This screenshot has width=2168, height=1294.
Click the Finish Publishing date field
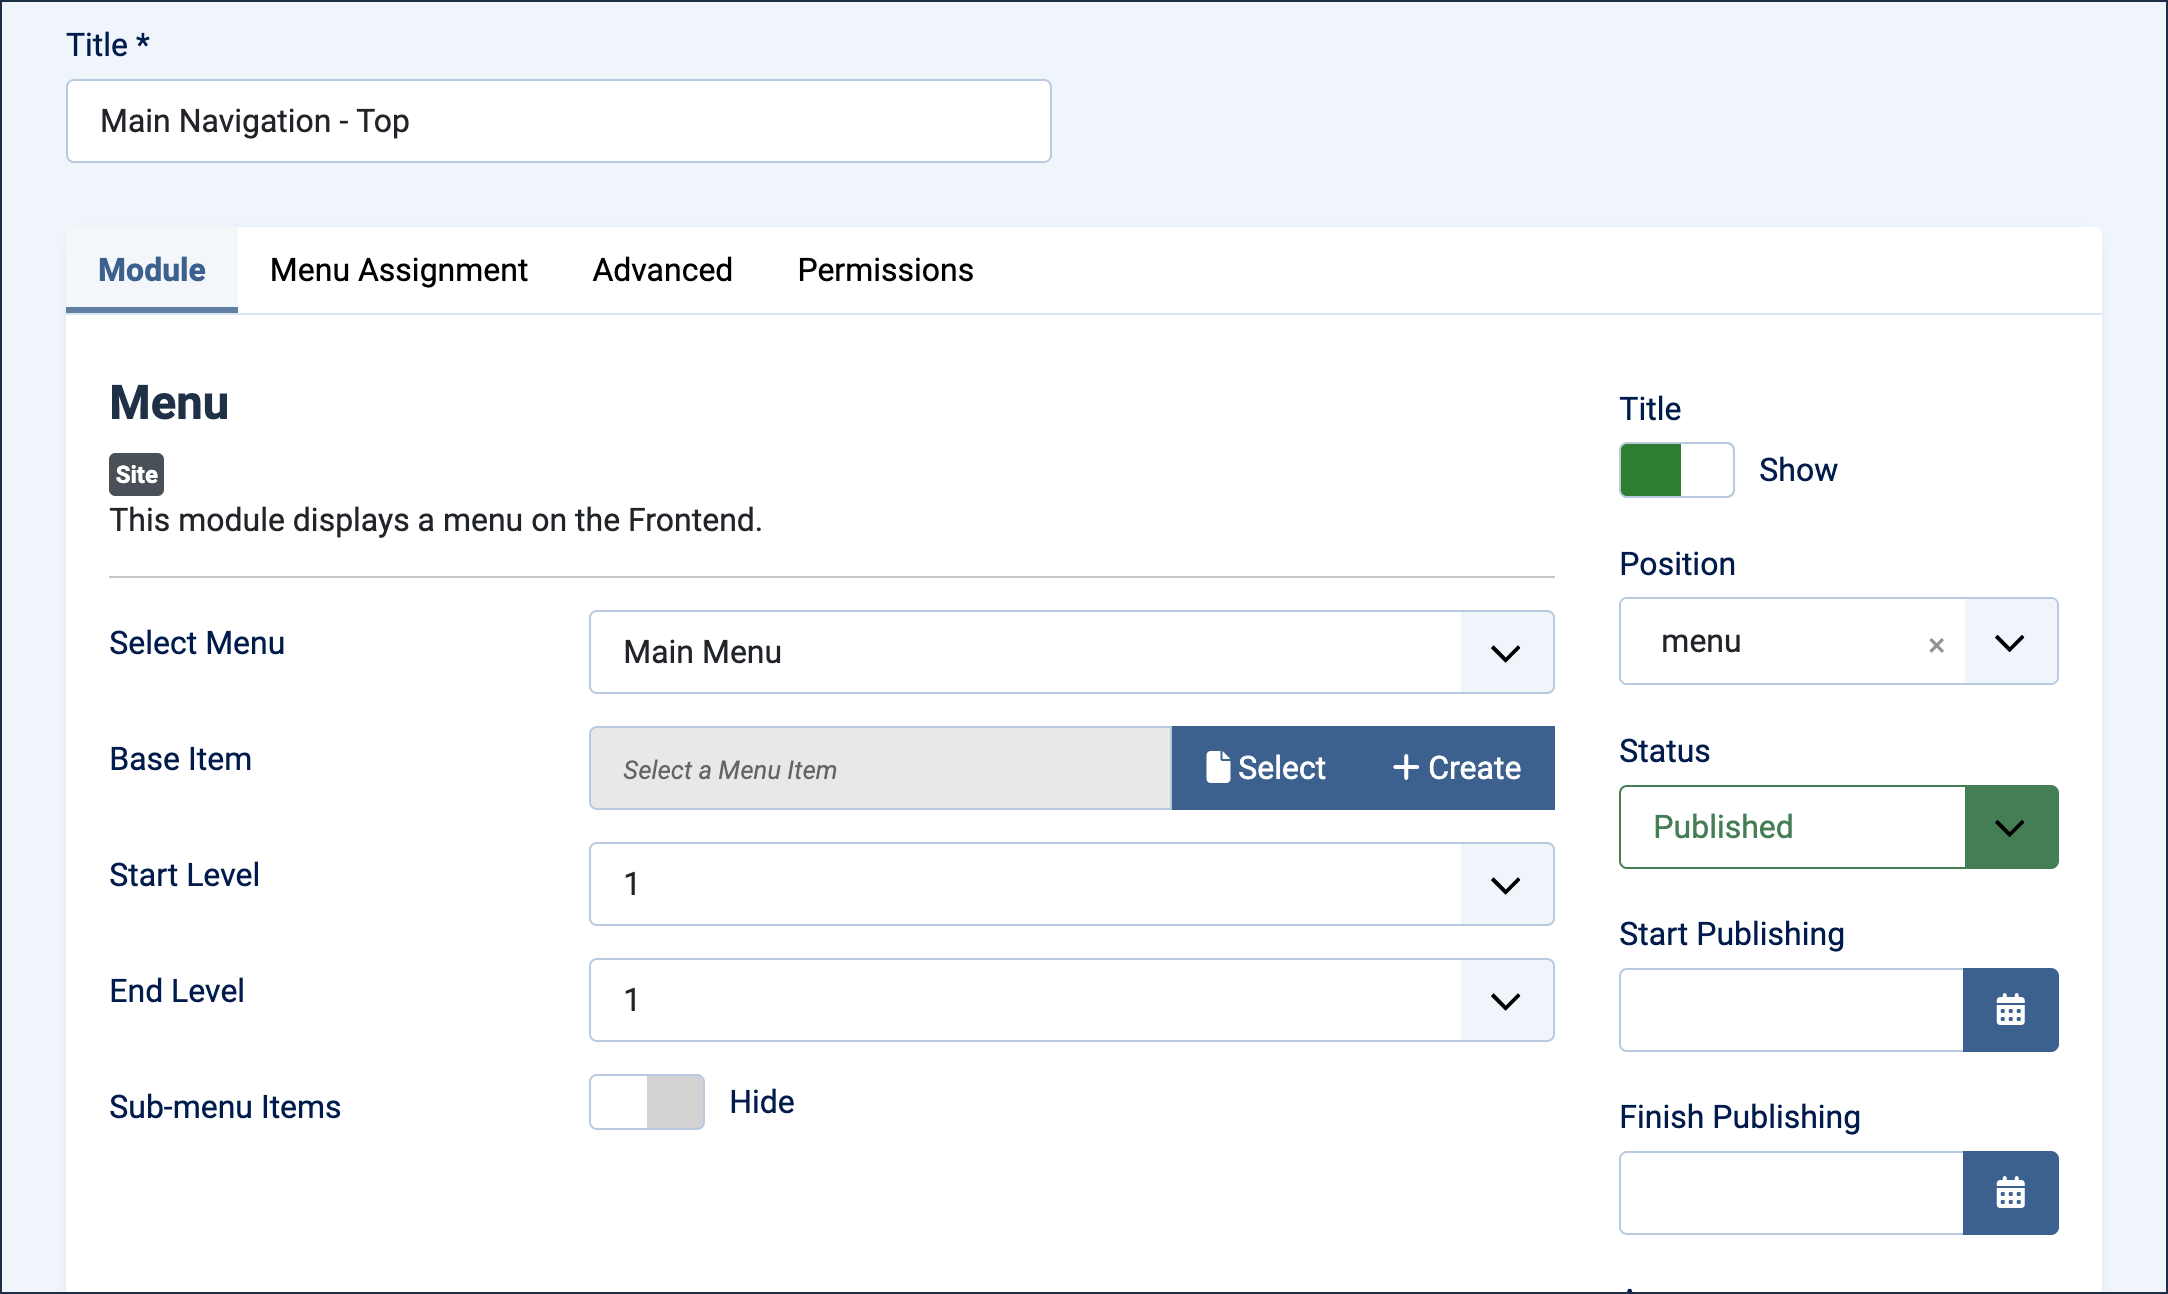point(1791,1193)
